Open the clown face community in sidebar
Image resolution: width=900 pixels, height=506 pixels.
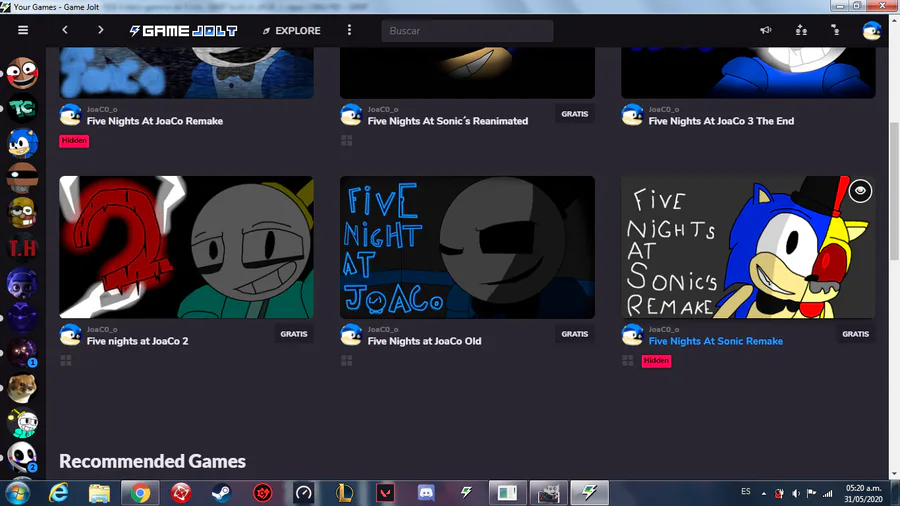[x=22, y=73]
